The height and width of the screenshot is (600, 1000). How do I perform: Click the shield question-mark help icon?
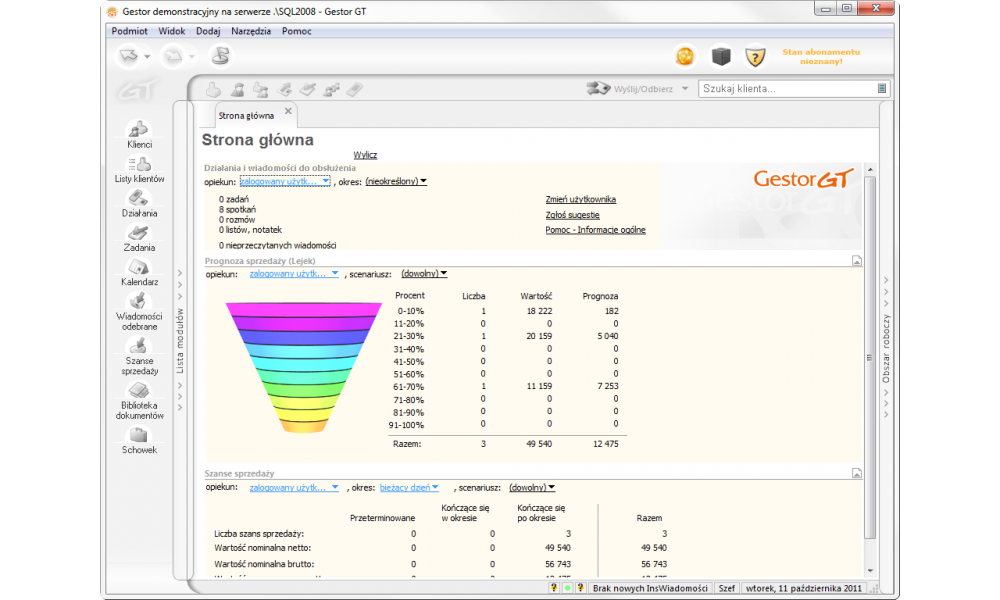(755, 57)
